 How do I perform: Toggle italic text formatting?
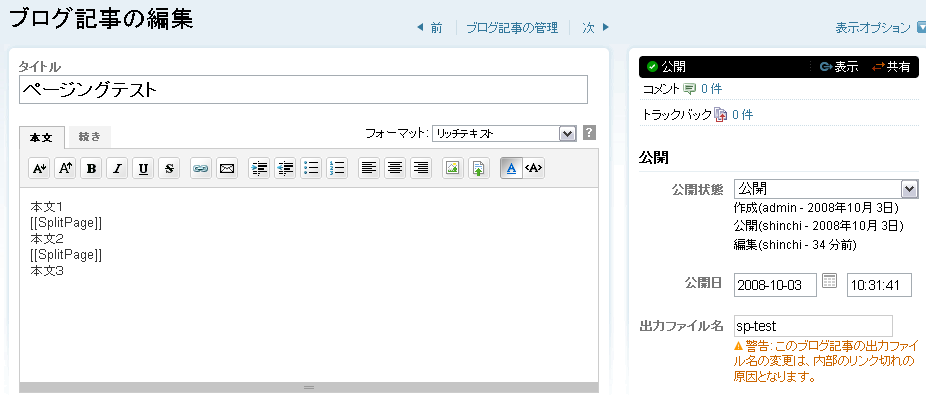(117, 168)
